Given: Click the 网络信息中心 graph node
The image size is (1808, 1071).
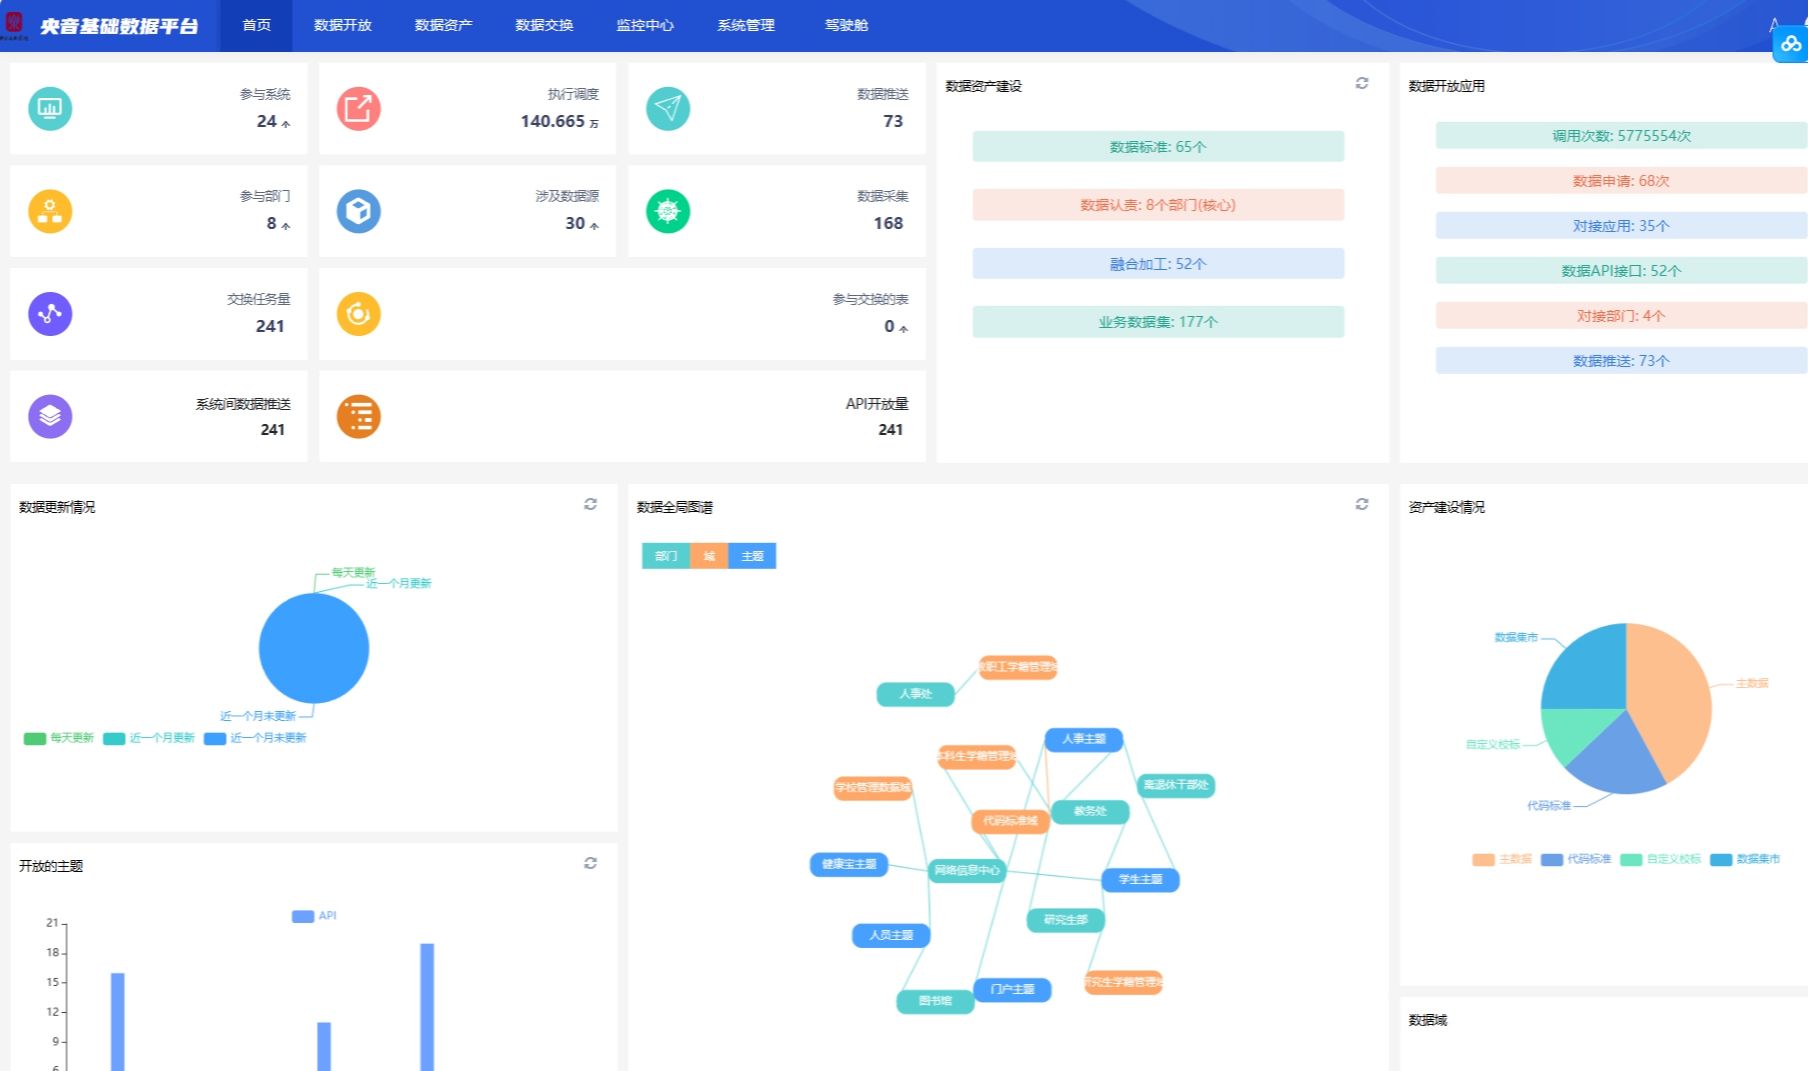Looking at the screenshot, I should 966,870.
